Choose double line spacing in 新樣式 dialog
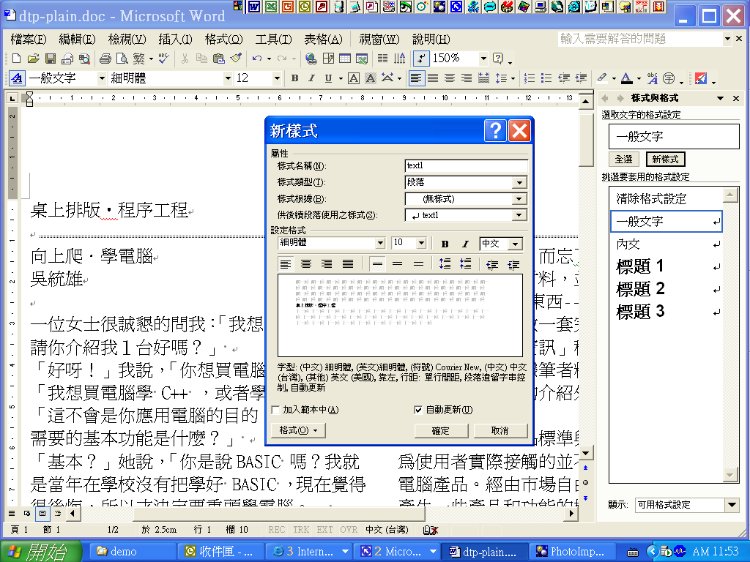750x562 pixels. point(419,264)
